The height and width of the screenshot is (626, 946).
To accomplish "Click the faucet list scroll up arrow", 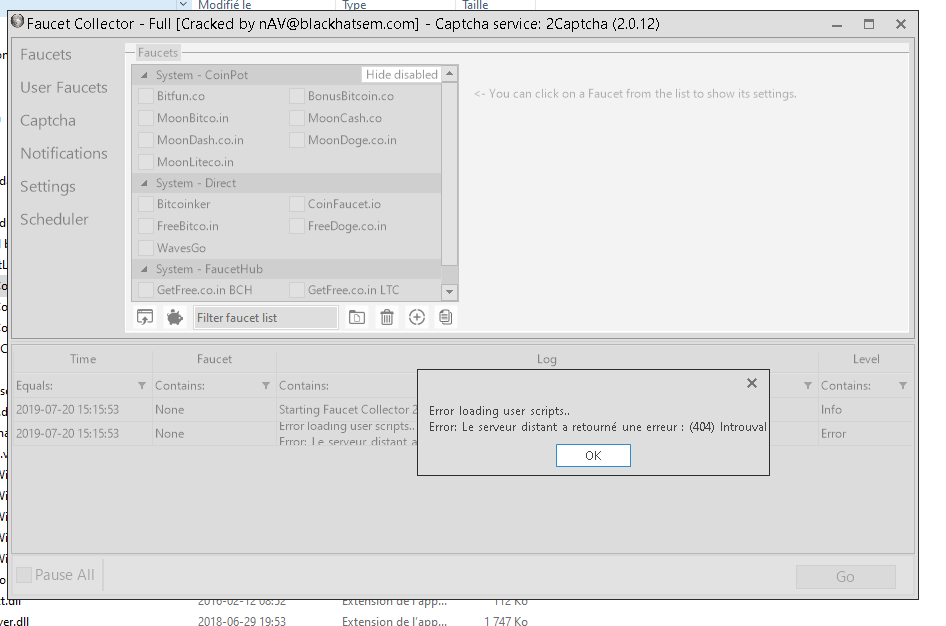I will (x=449, y=74).
